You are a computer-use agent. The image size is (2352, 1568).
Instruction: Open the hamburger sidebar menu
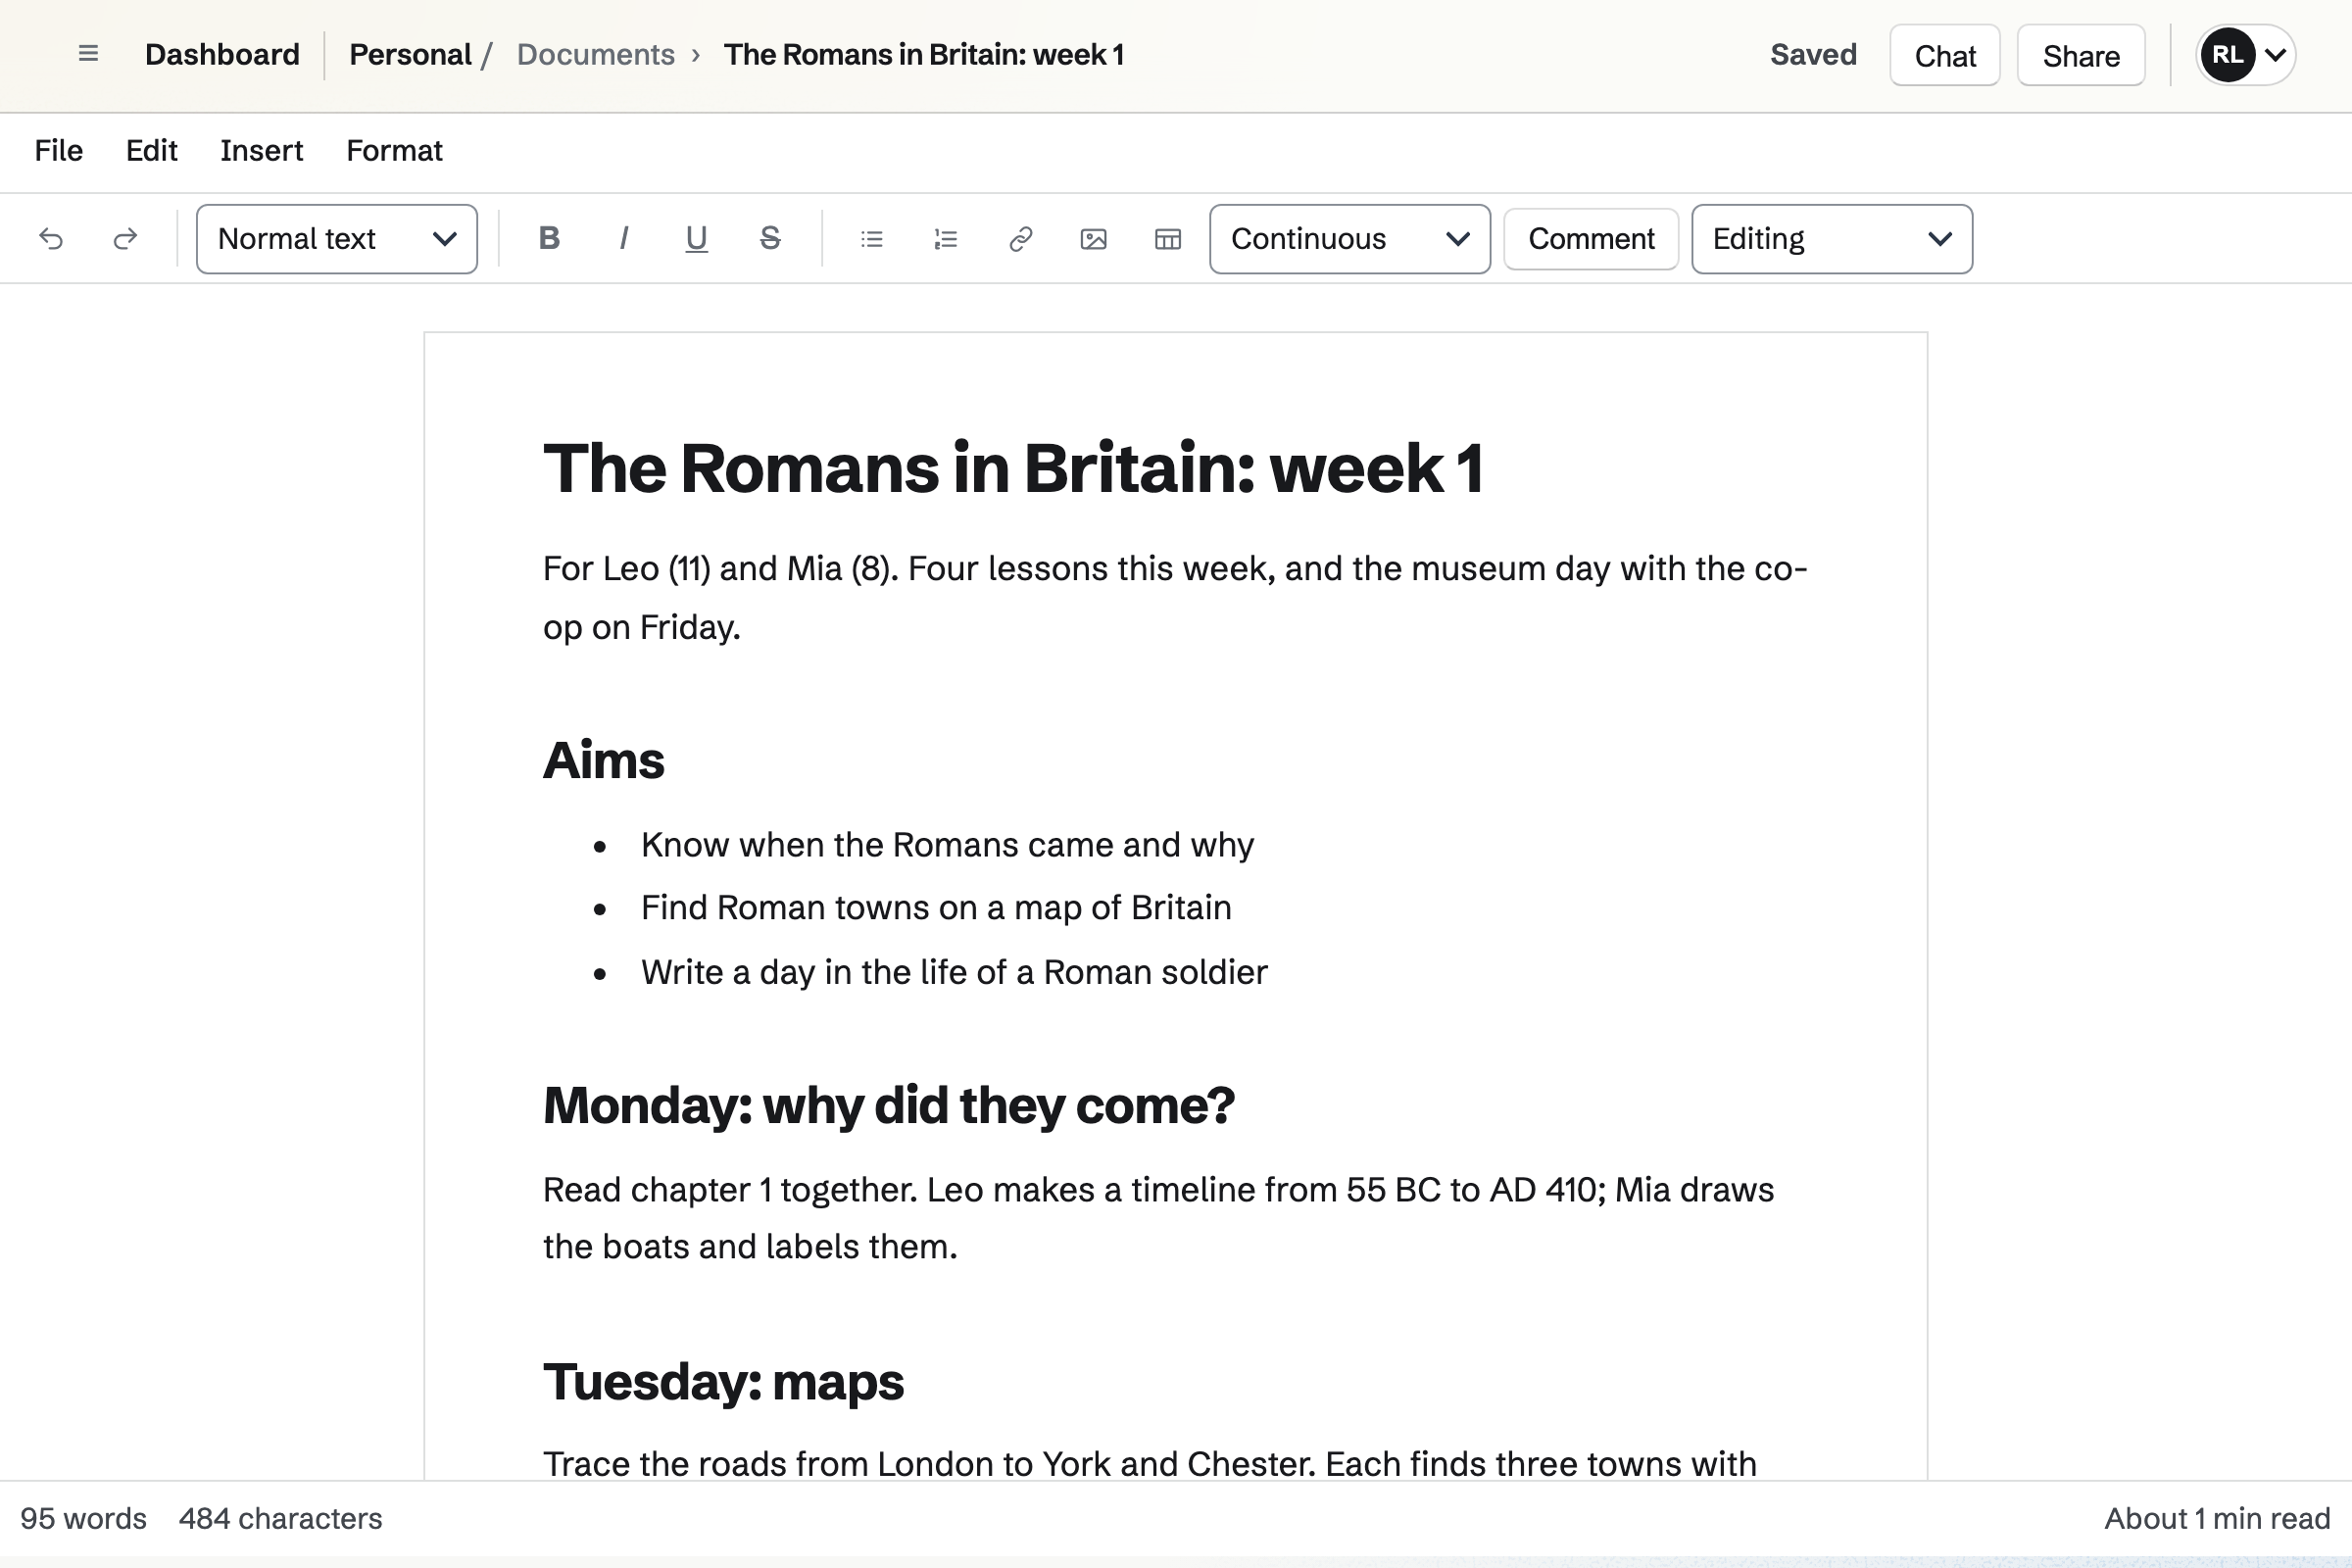click(88, 54)
